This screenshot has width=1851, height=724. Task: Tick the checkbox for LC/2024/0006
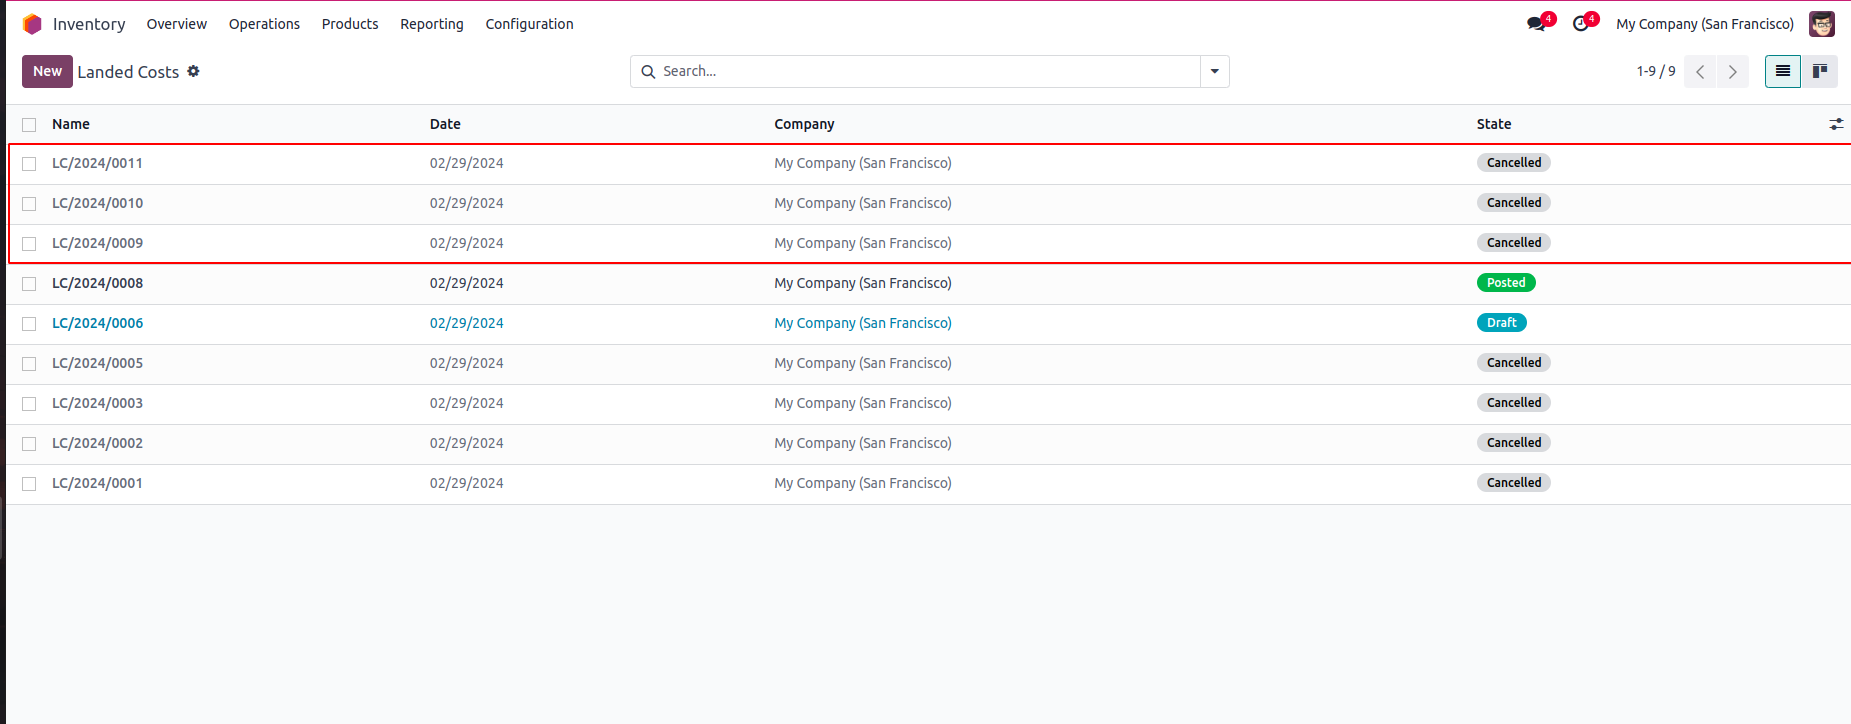click(29, 324)
